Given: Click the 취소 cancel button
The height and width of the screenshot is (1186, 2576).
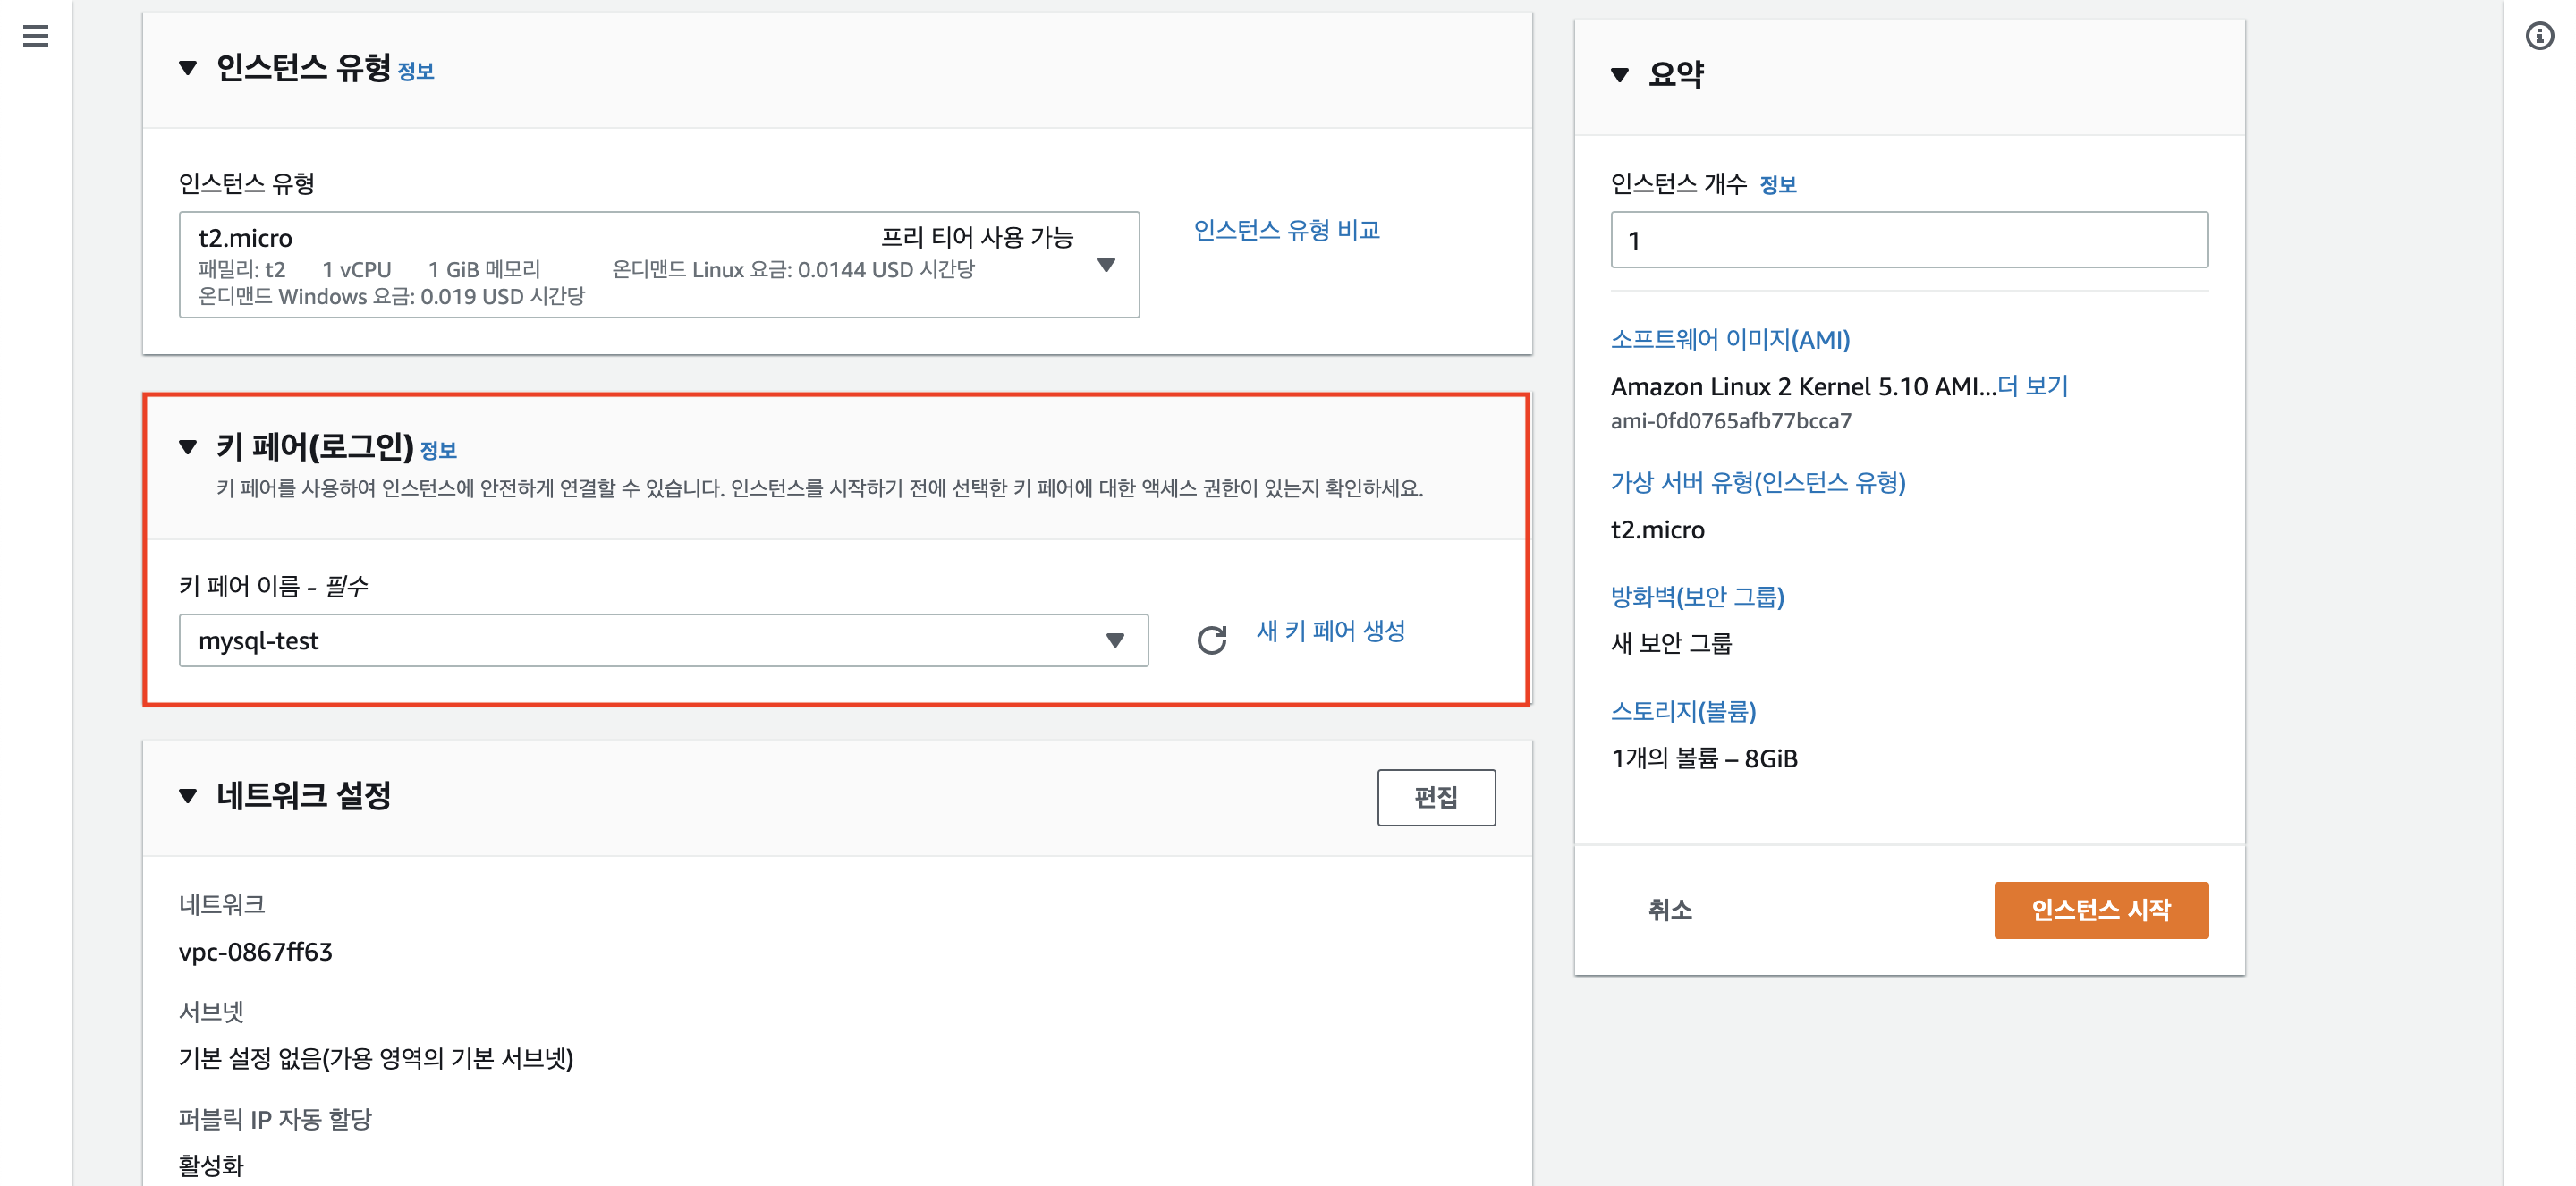Looking at the screenshot, I should click(1669, 910).
